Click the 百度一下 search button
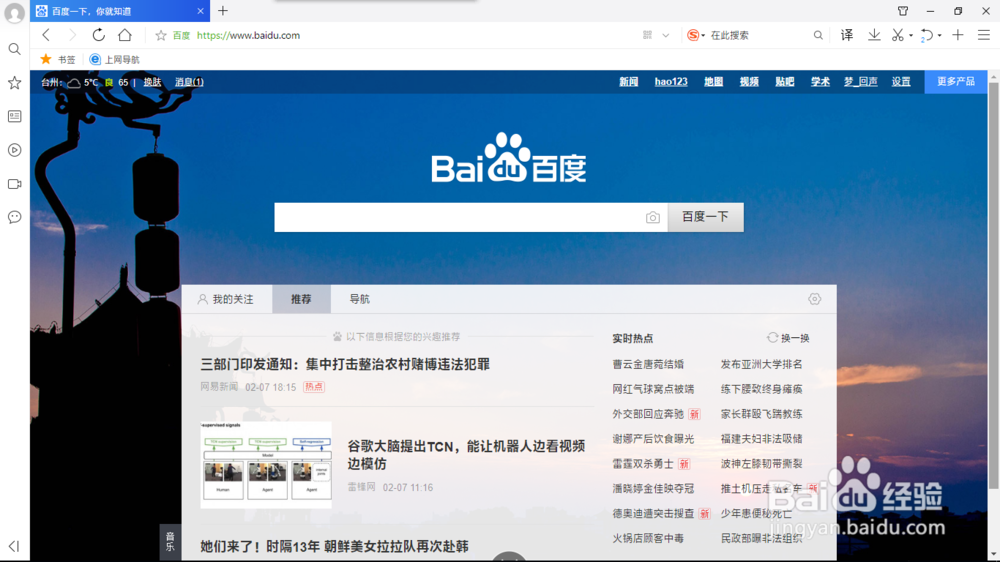 pyautogui.click(x=705, y=218)
